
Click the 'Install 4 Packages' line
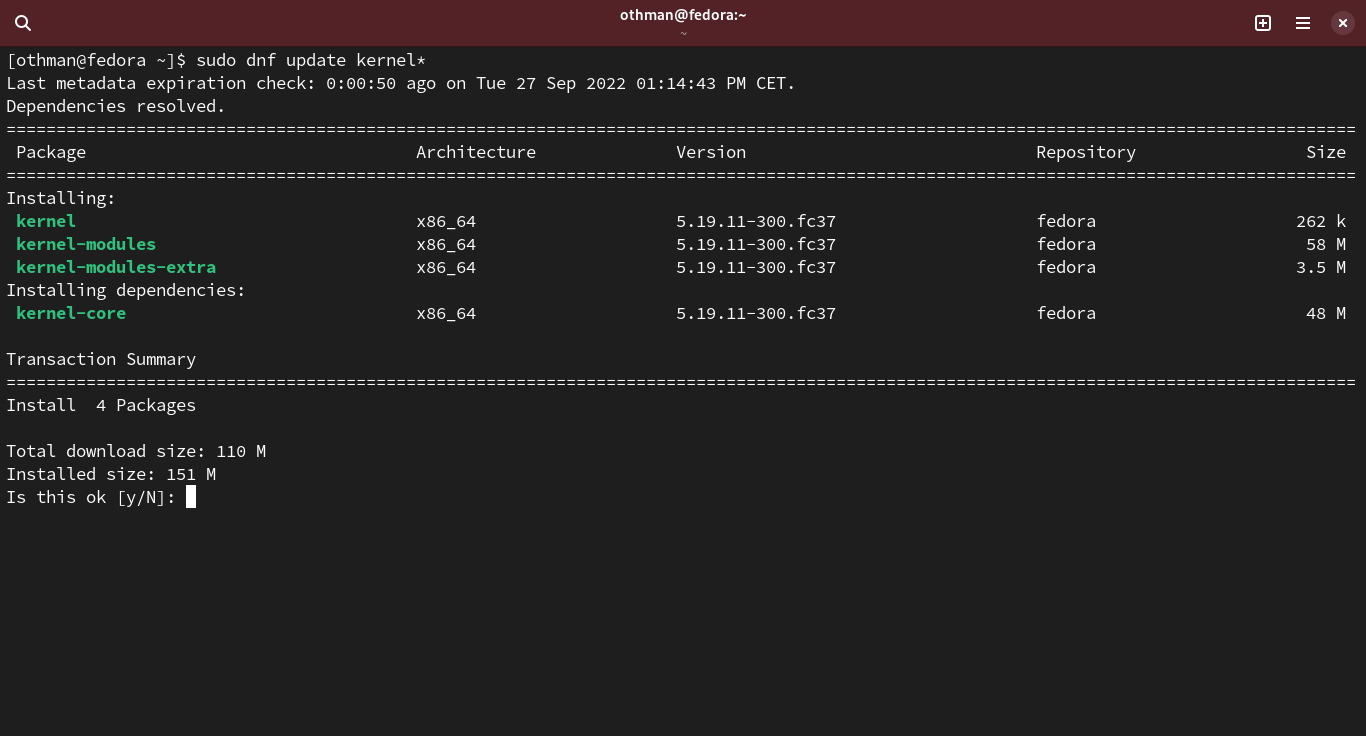point(101,405)
